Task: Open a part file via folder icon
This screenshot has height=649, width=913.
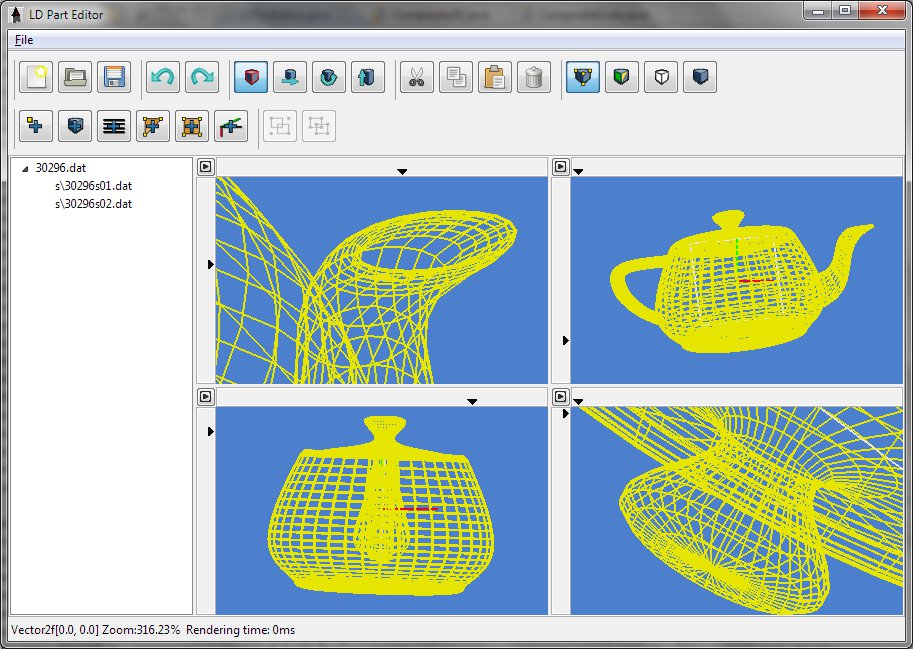Action: click(x=76, y=77)
